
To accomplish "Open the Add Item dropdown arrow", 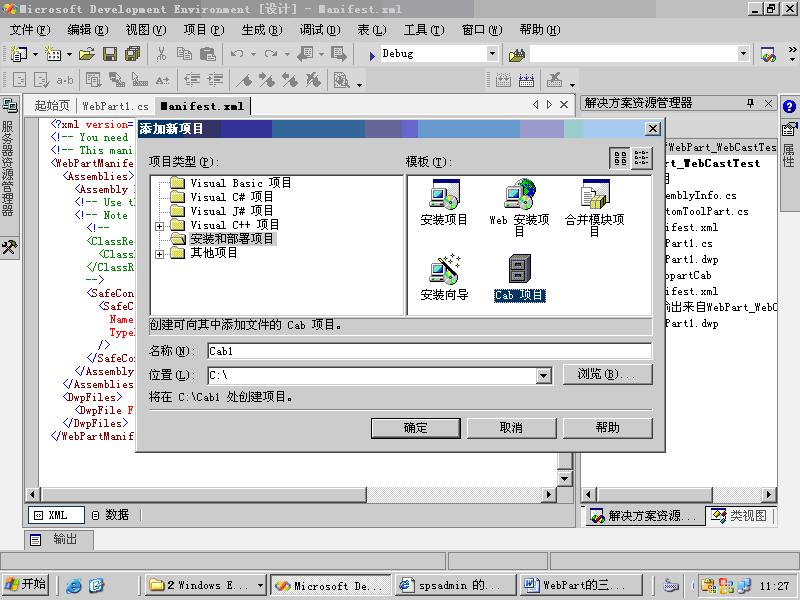I will tap(69, 54).
